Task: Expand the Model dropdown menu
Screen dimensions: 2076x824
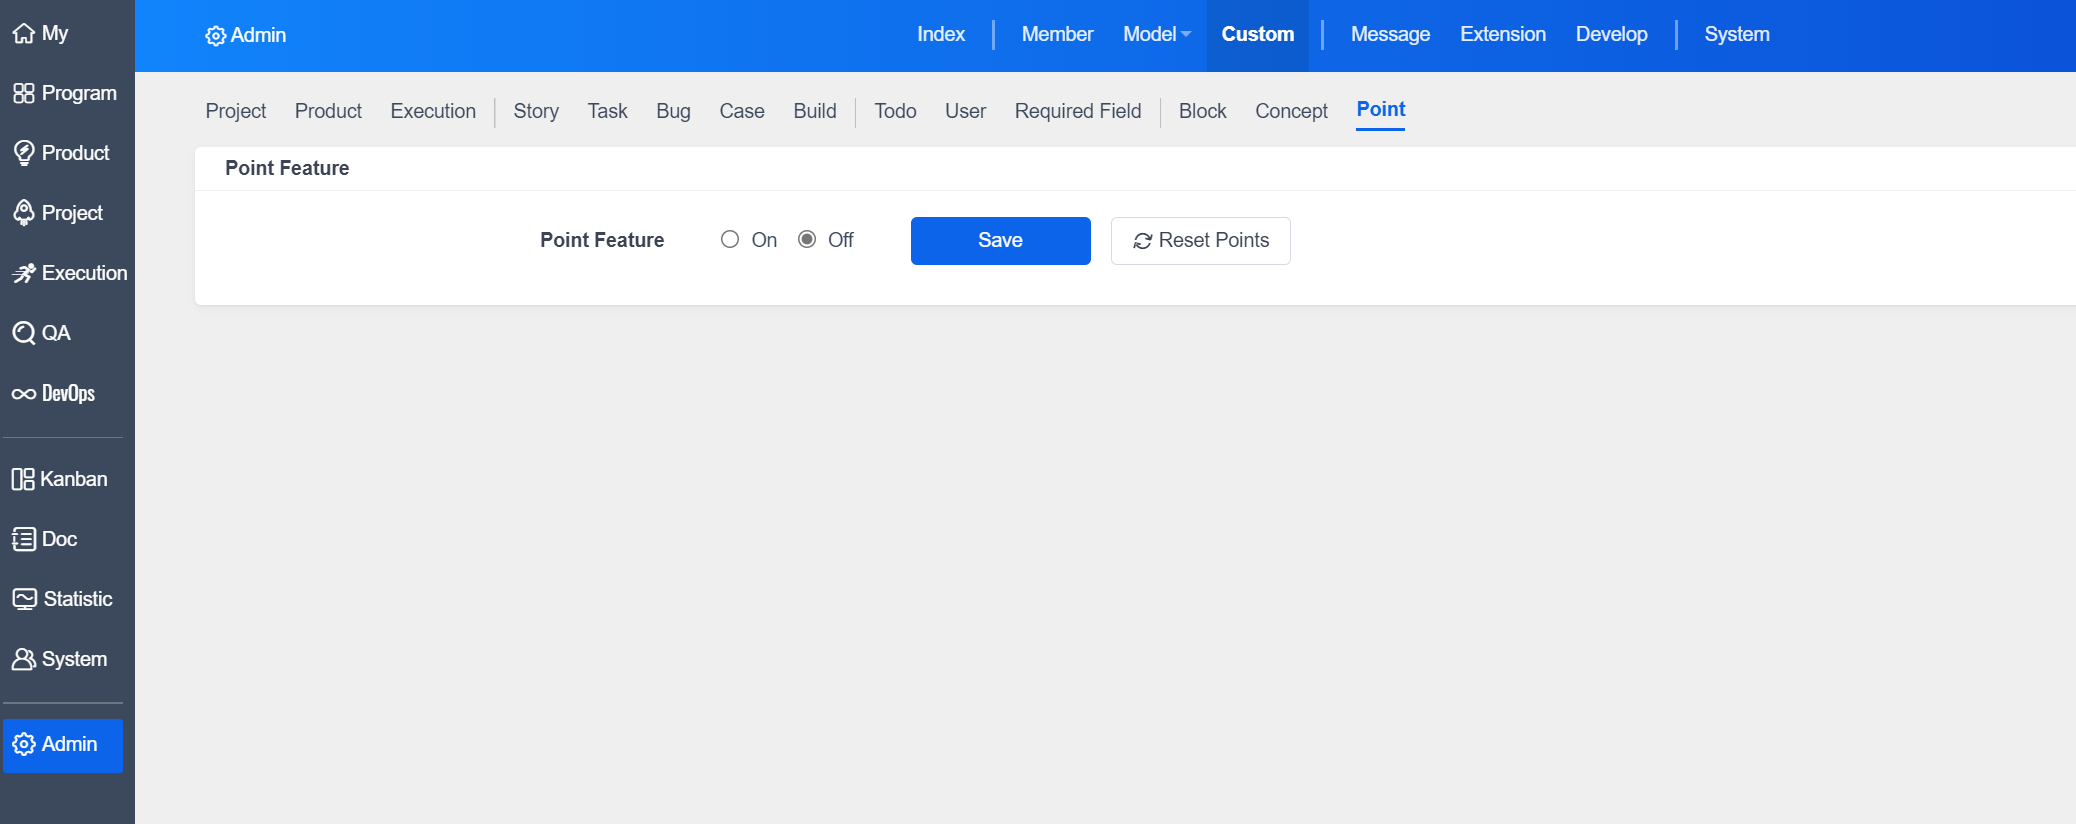Action: tap(1156, 35)
